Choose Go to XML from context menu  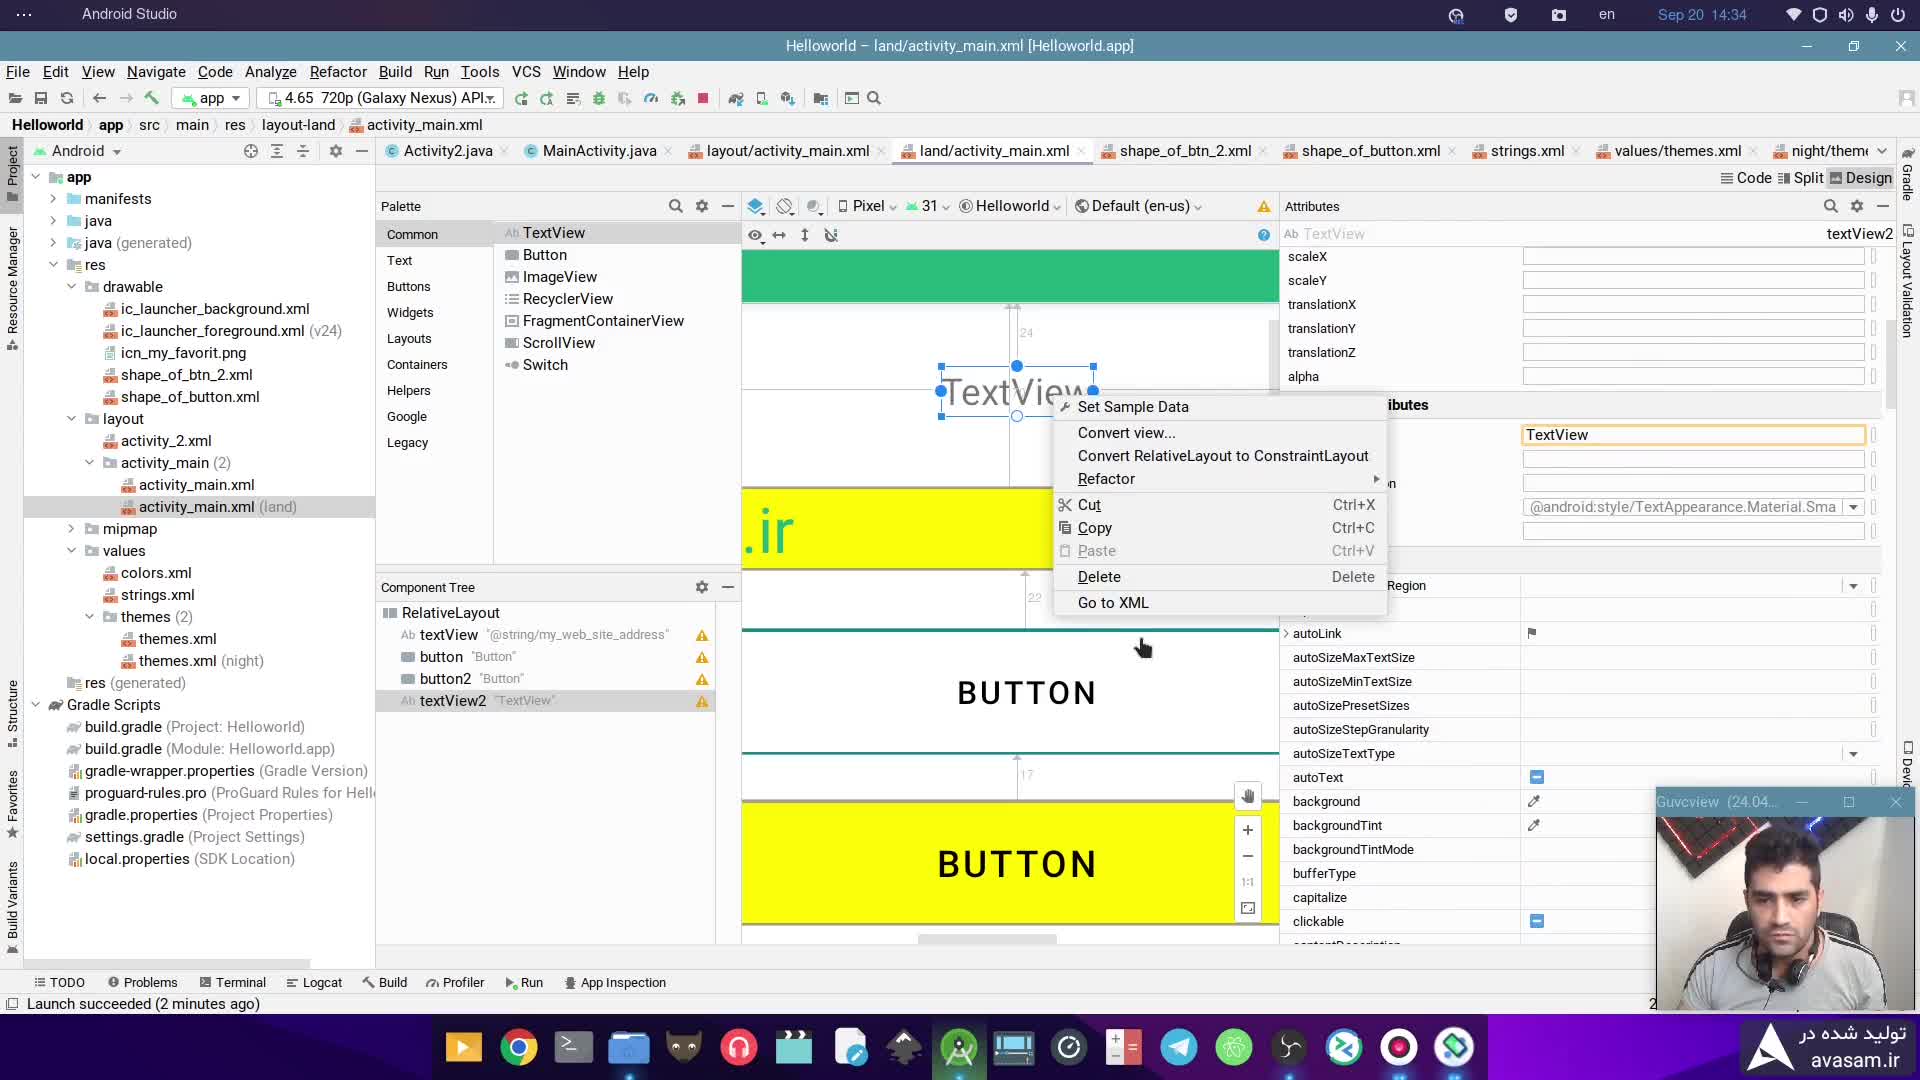click(x=1113, y=603)
